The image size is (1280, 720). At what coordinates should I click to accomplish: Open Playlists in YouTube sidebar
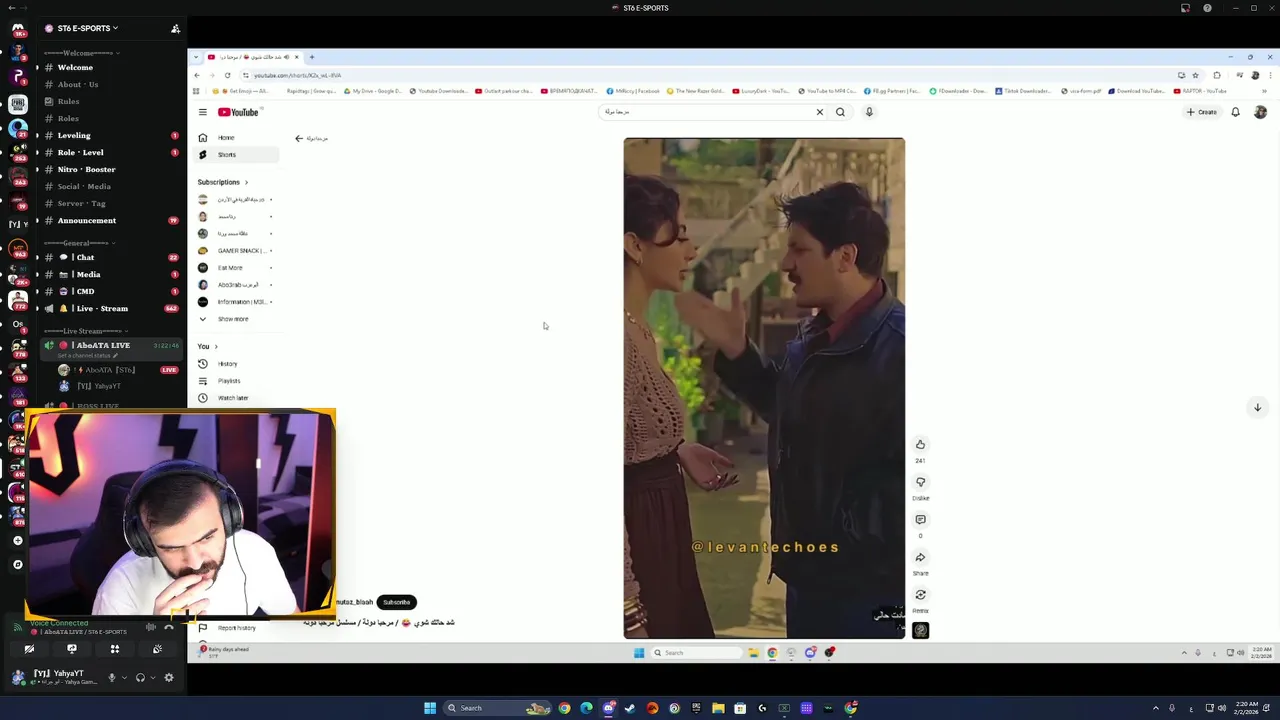(x=237, y=381)
